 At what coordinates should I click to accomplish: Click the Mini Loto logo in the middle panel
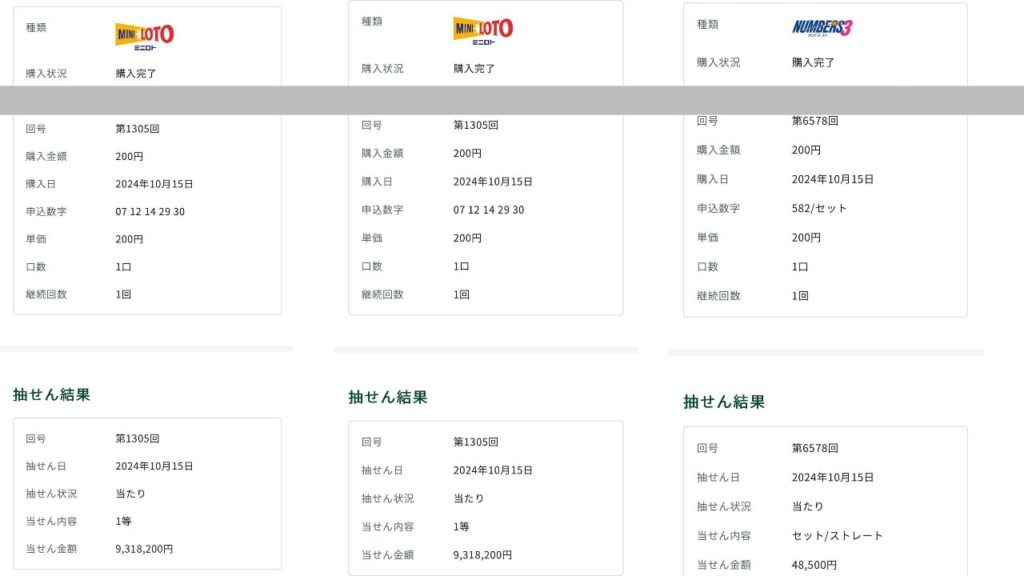click(x=482, y=30)
